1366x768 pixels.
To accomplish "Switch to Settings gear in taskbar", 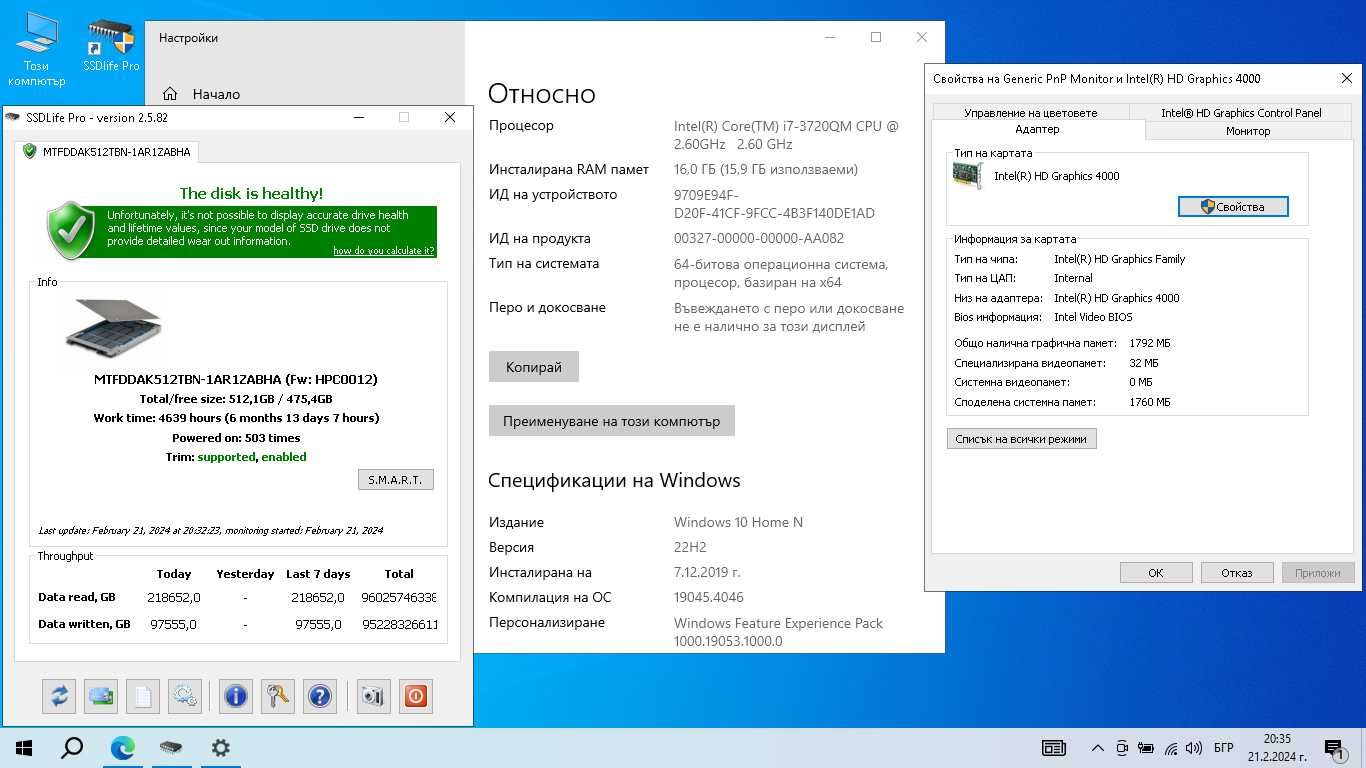I will tap(220, 748).
